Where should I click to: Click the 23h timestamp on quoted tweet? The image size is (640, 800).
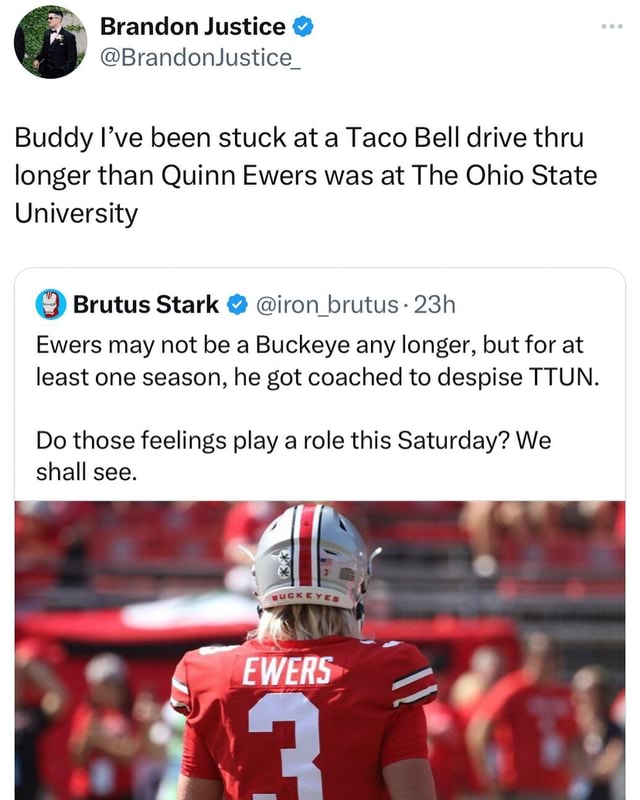434,304
